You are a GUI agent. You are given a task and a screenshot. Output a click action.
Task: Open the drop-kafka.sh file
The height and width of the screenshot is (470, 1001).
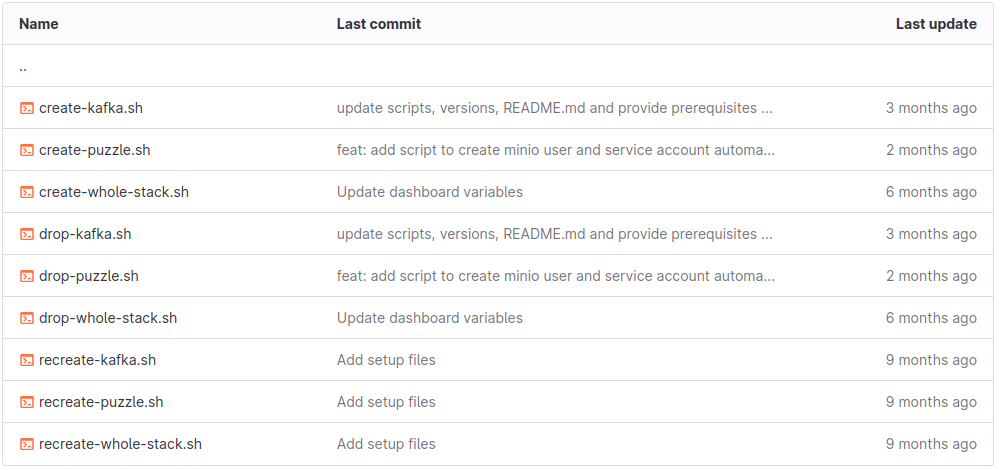coord(85,234)
